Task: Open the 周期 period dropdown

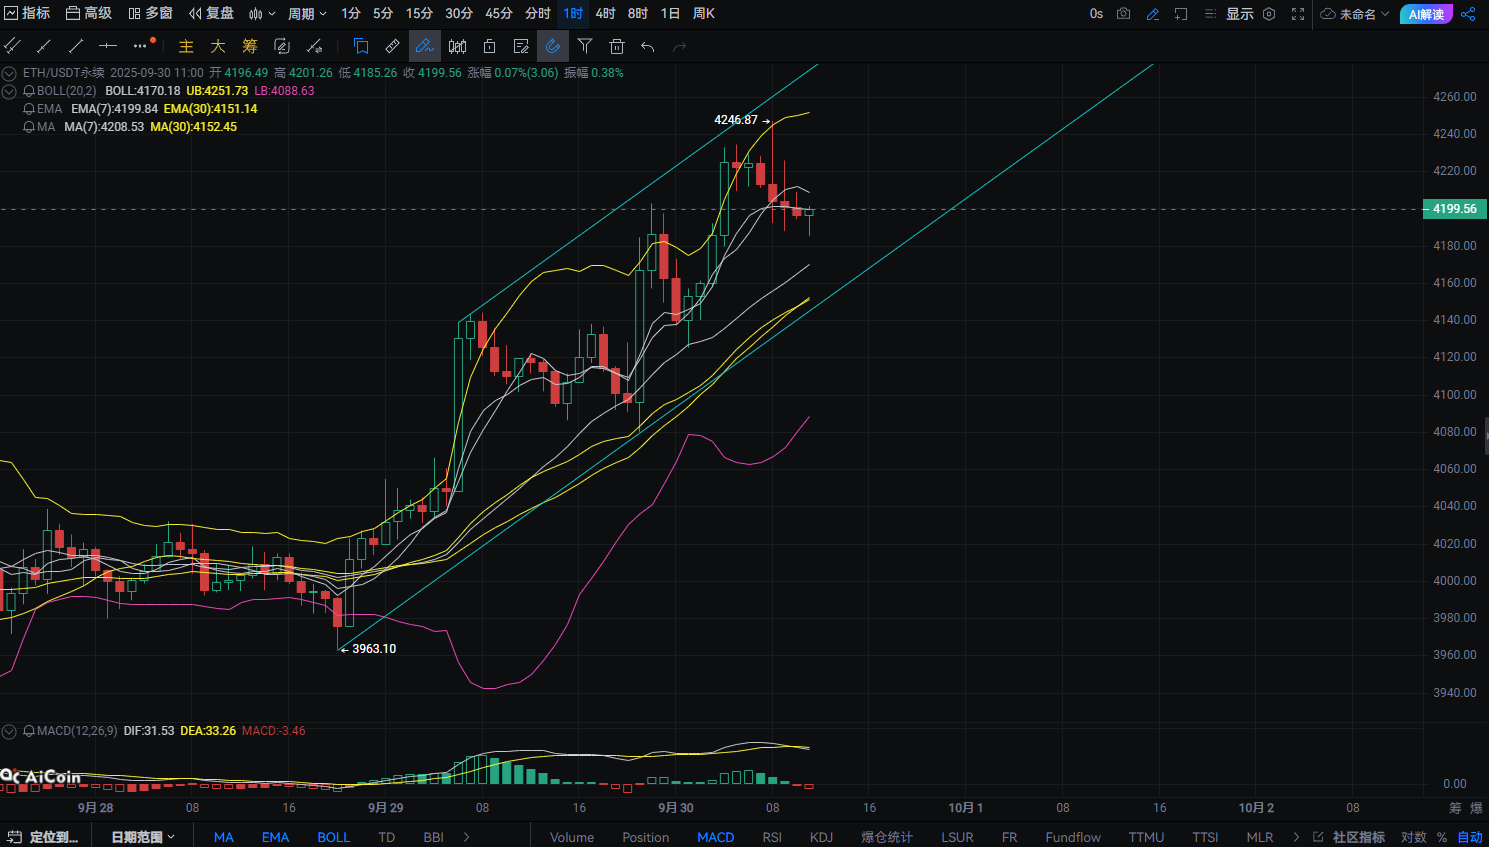Action: pos(307,14)
